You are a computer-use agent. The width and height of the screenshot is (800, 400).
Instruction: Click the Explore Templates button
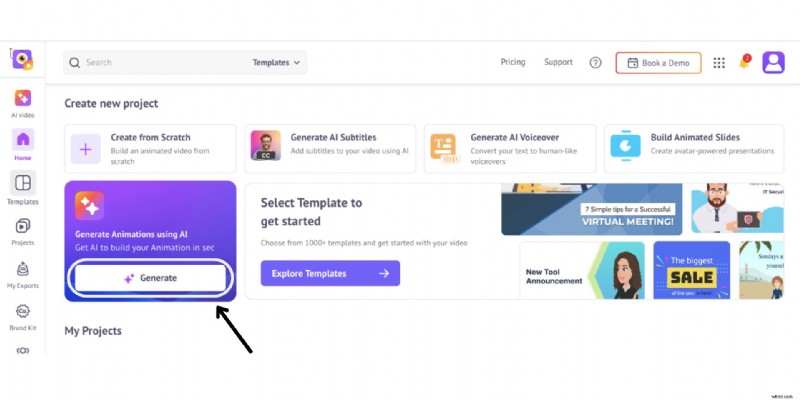click(x=330, y=273)
